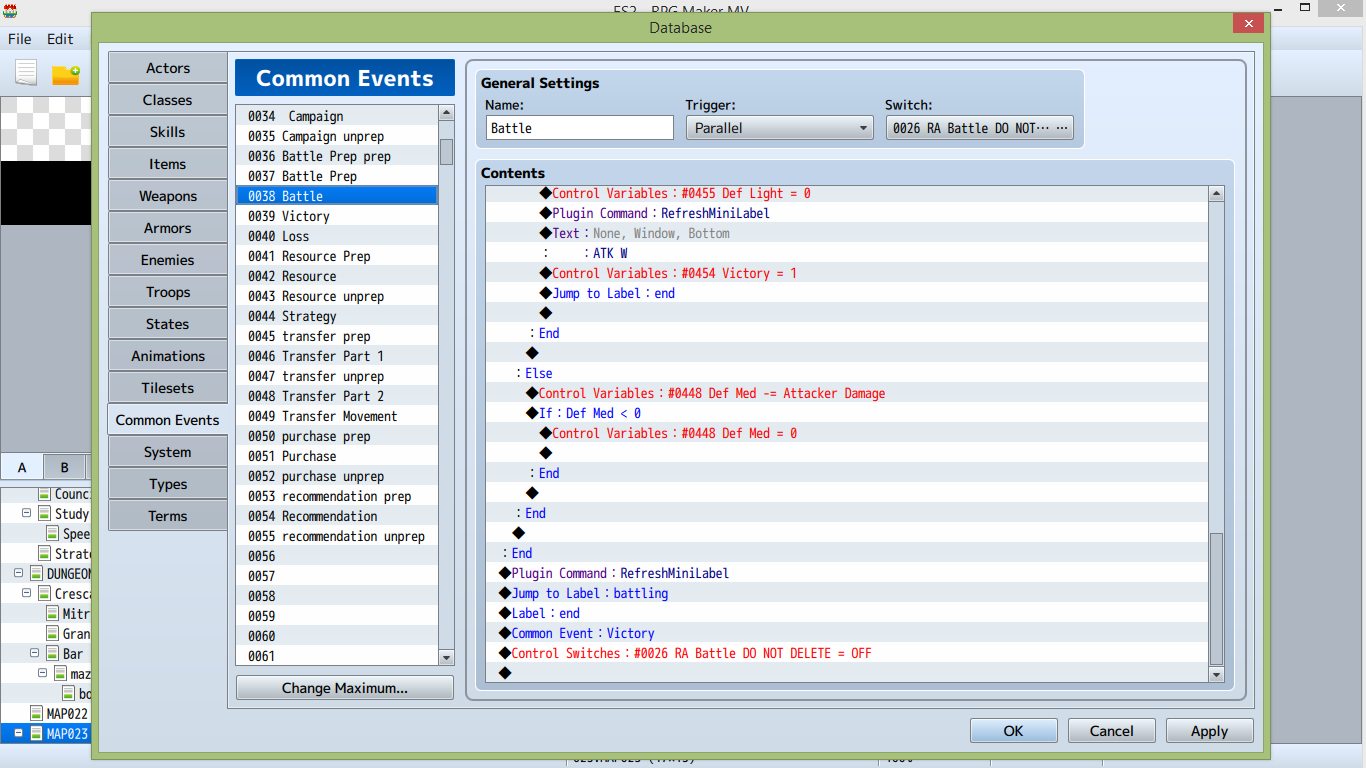This screenshot has height=768, width=1366.
Task: Select common event 0051 Purchase
Action: [337, 456]
